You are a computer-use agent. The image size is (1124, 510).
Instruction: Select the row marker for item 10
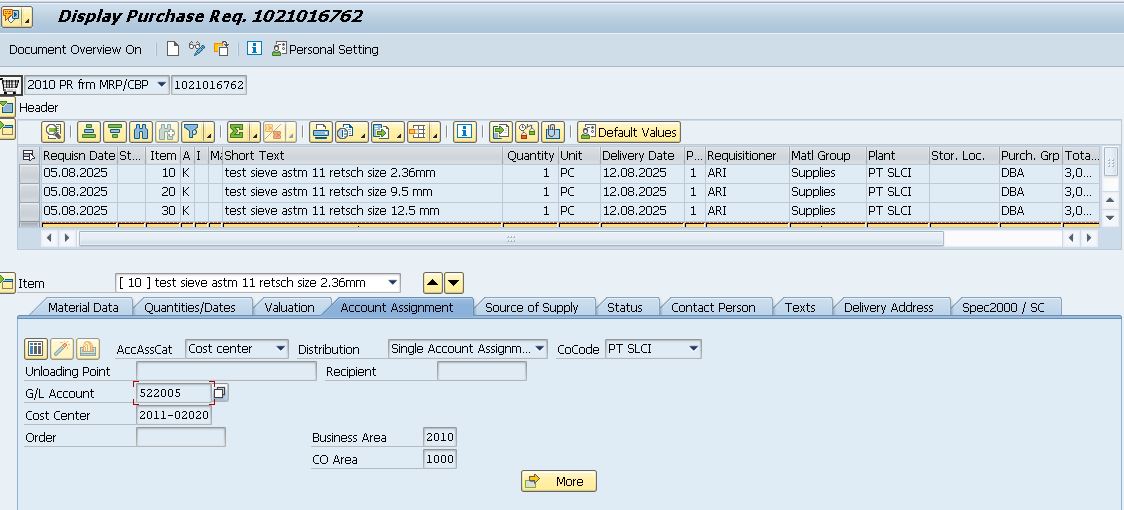point(29,173)
